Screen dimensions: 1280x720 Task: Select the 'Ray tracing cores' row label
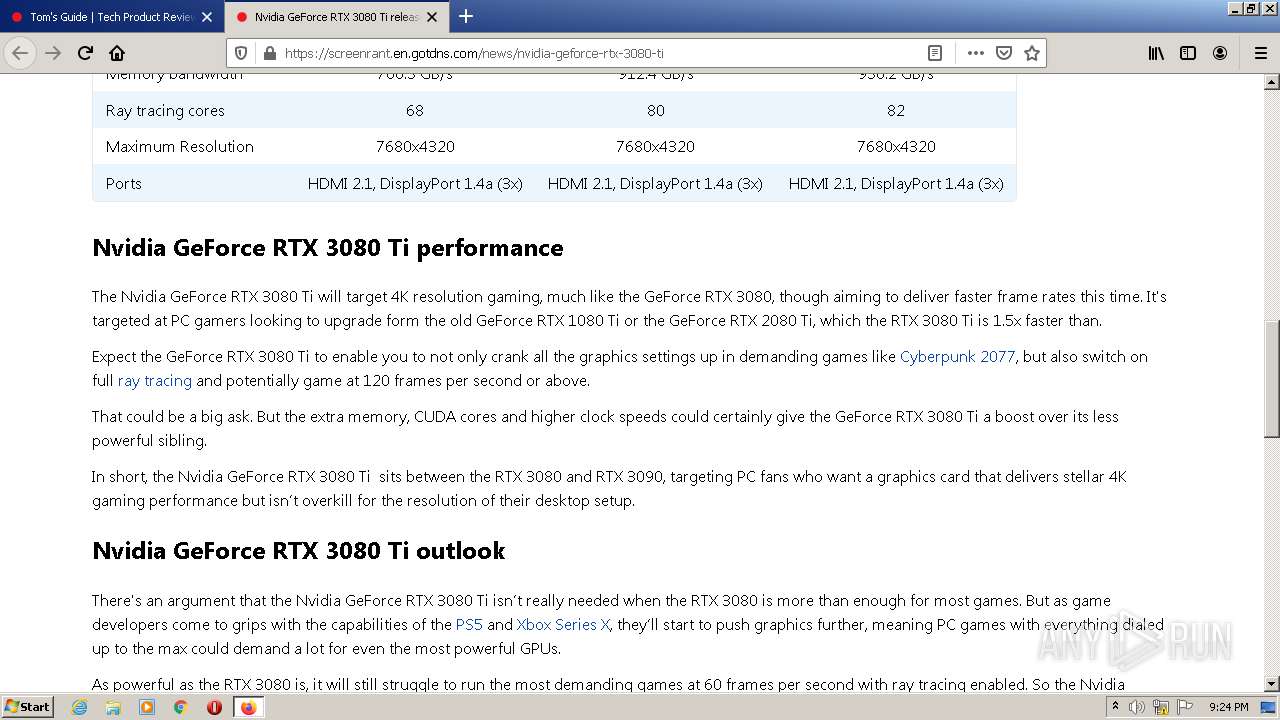click(x=165, y=110)
